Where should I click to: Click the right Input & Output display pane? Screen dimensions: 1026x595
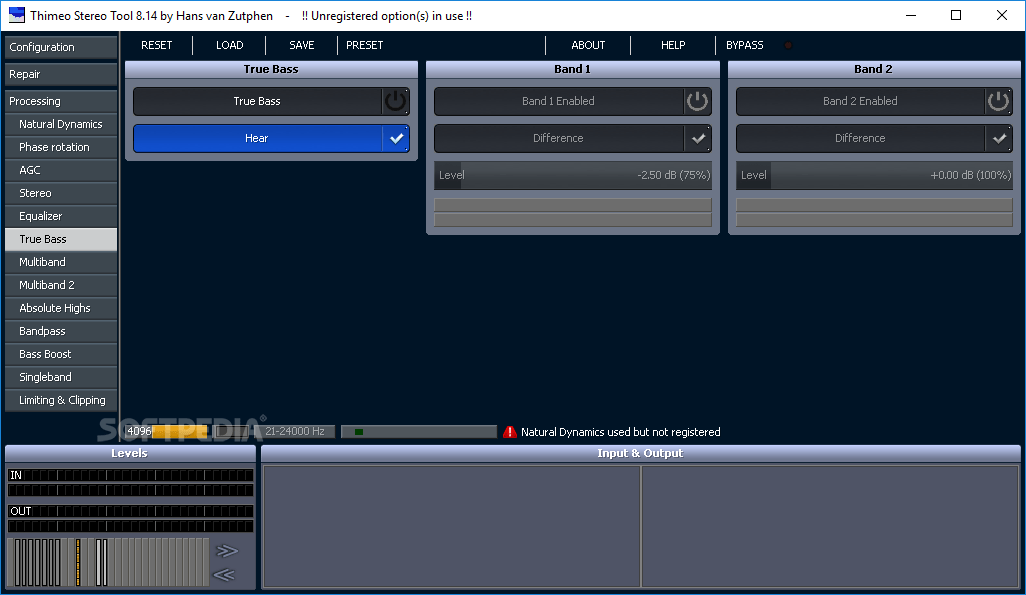pyautogui.click(x=830, y=526)
